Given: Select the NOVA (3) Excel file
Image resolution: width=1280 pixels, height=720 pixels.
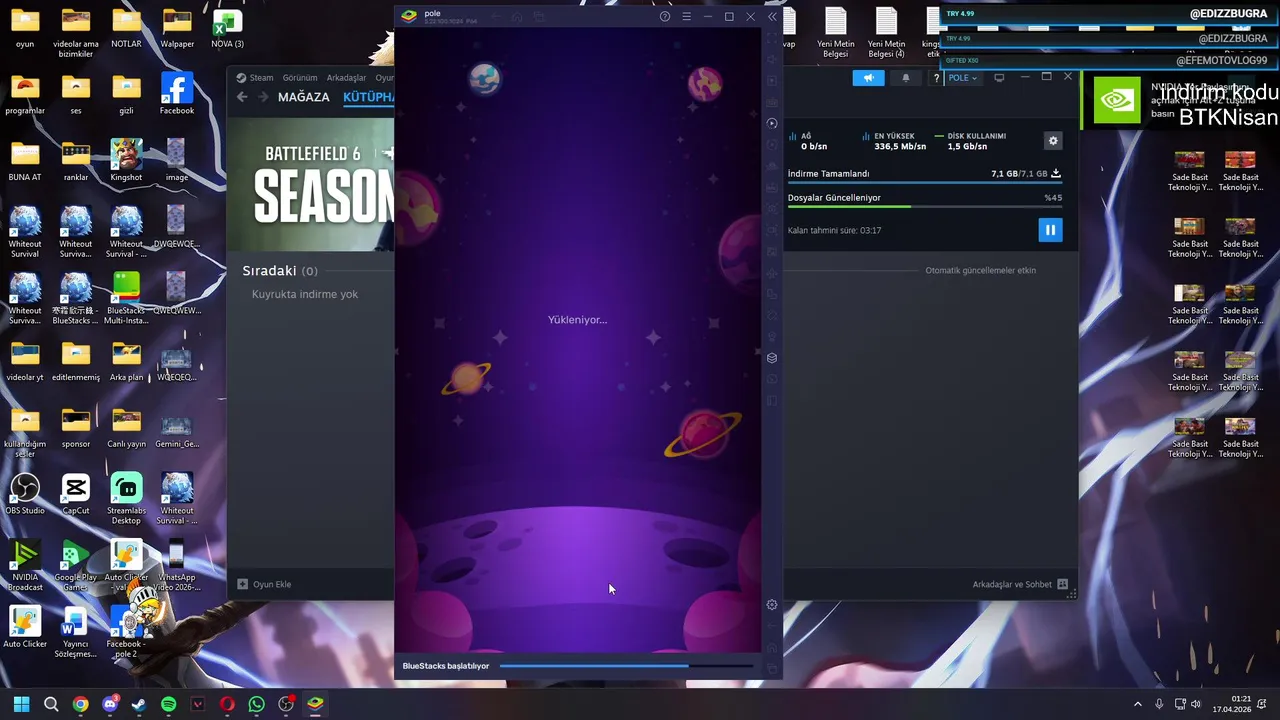Looking at the screenshot, I should (227, 28).
